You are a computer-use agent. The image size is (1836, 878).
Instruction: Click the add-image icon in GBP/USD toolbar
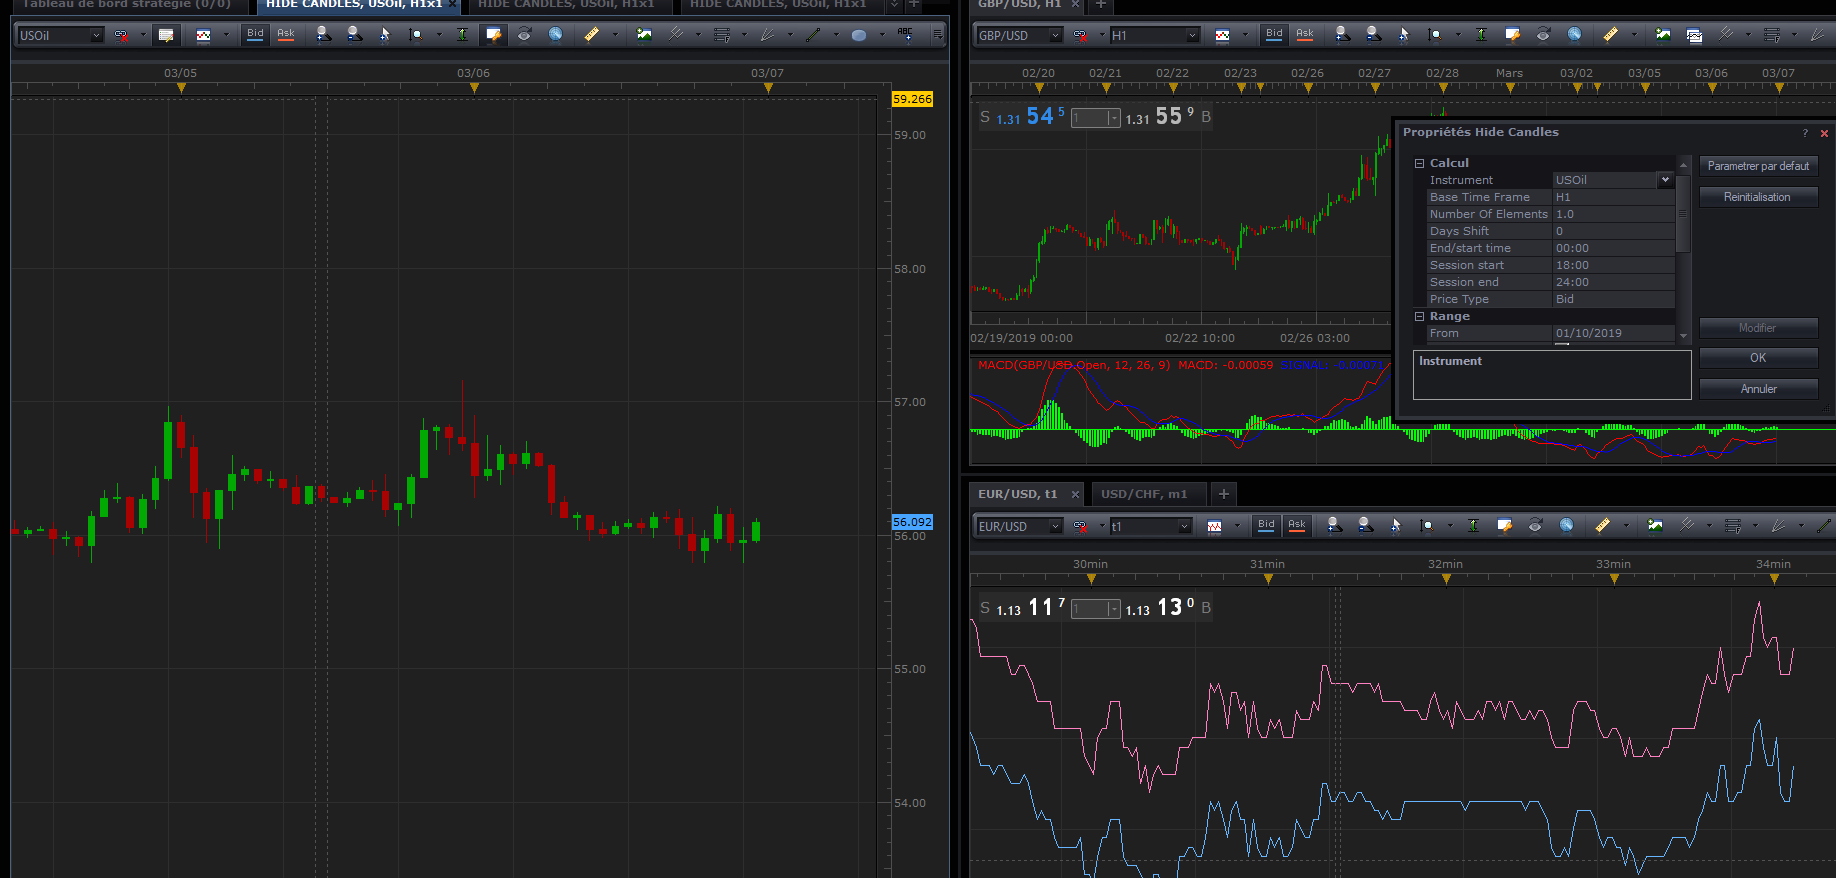click(1662, 35)
